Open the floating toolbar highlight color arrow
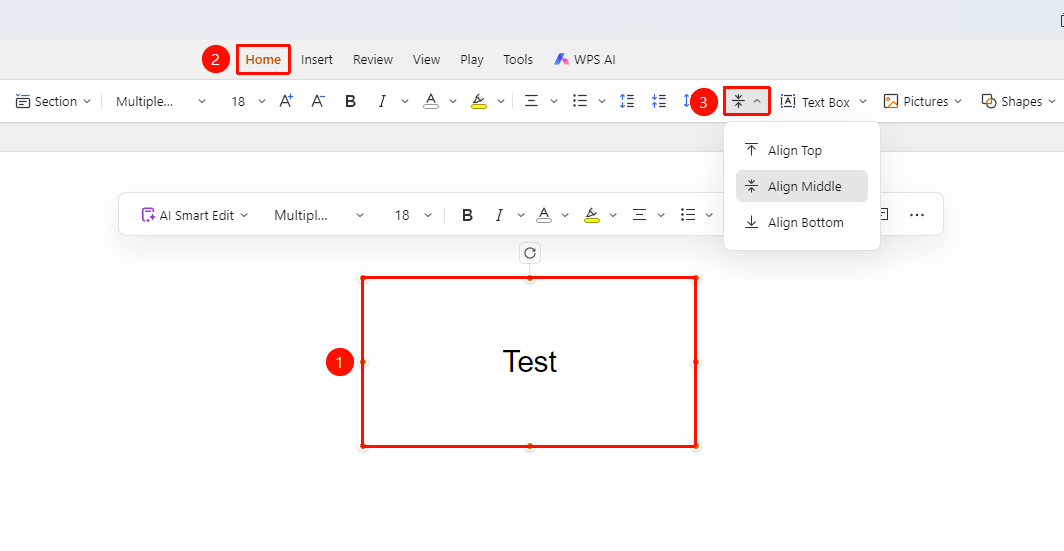 point(613,215)
